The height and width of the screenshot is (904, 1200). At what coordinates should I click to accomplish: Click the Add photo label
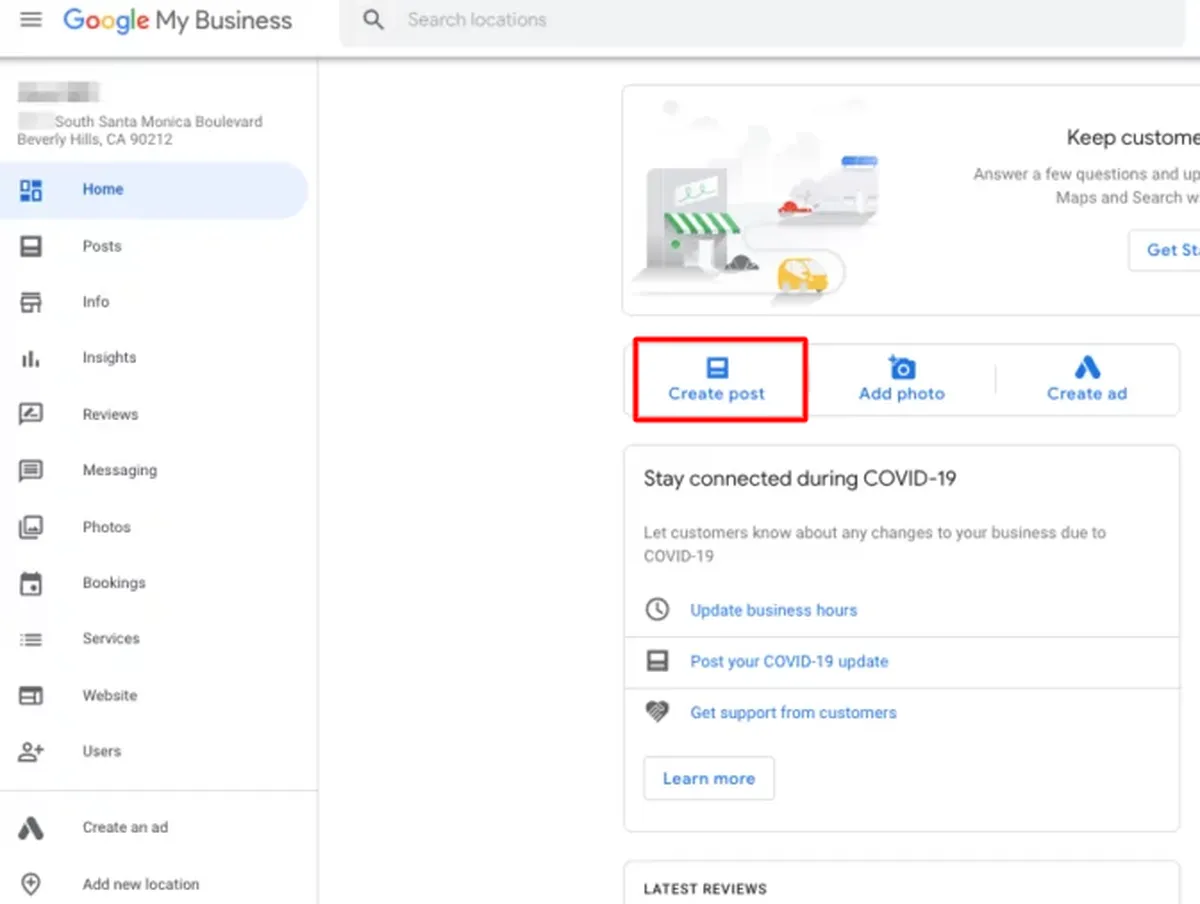(902, 394)
